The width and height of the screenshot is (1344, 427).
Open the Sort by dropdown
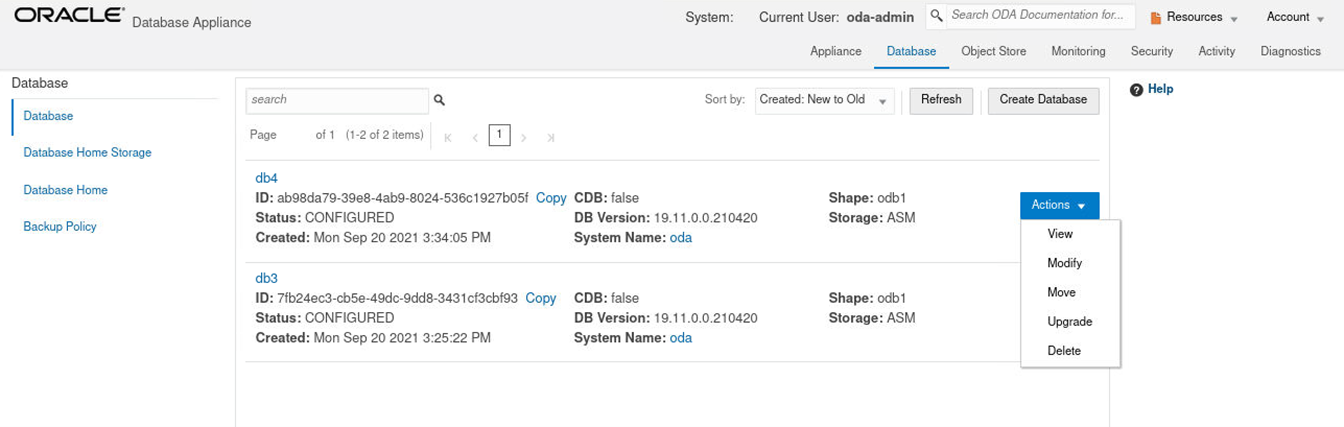click(x=824, y=100)
